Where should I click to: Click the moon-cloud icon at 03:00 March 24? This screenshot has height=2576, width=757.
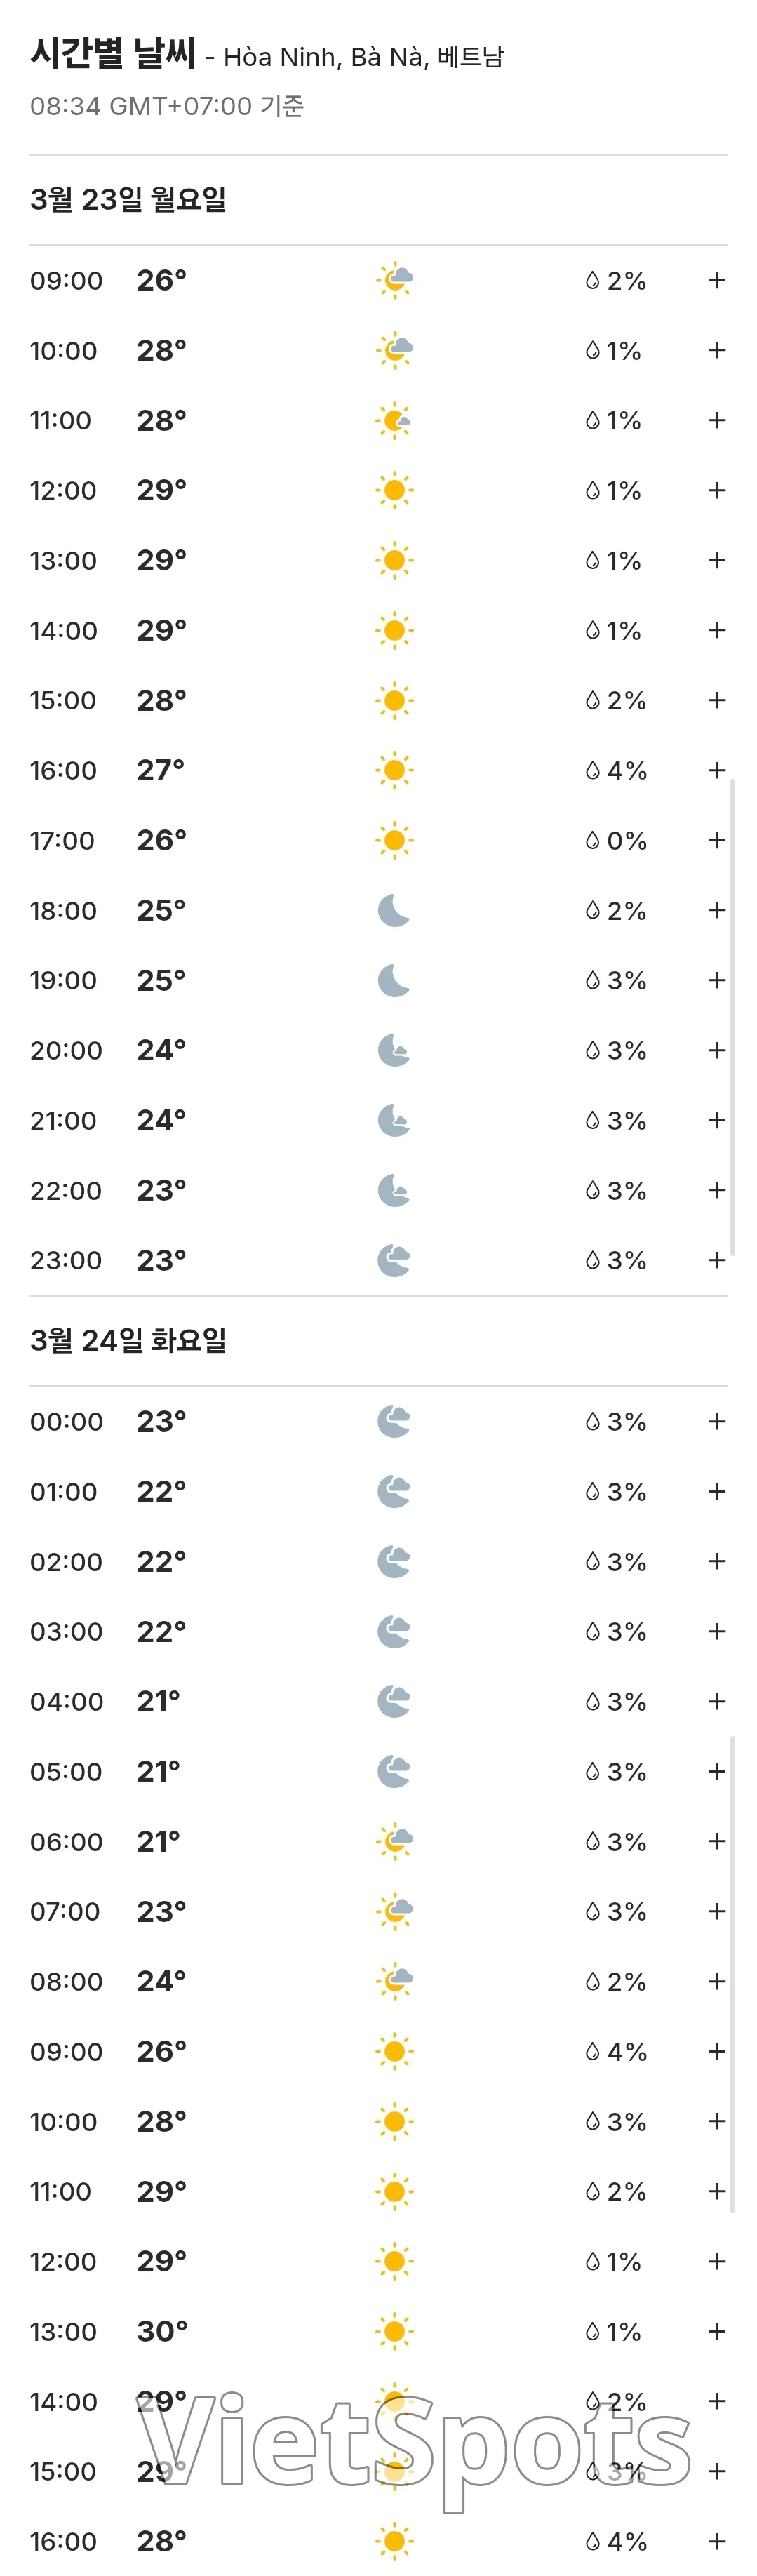pyautogui.click(x=394, y=1631)
